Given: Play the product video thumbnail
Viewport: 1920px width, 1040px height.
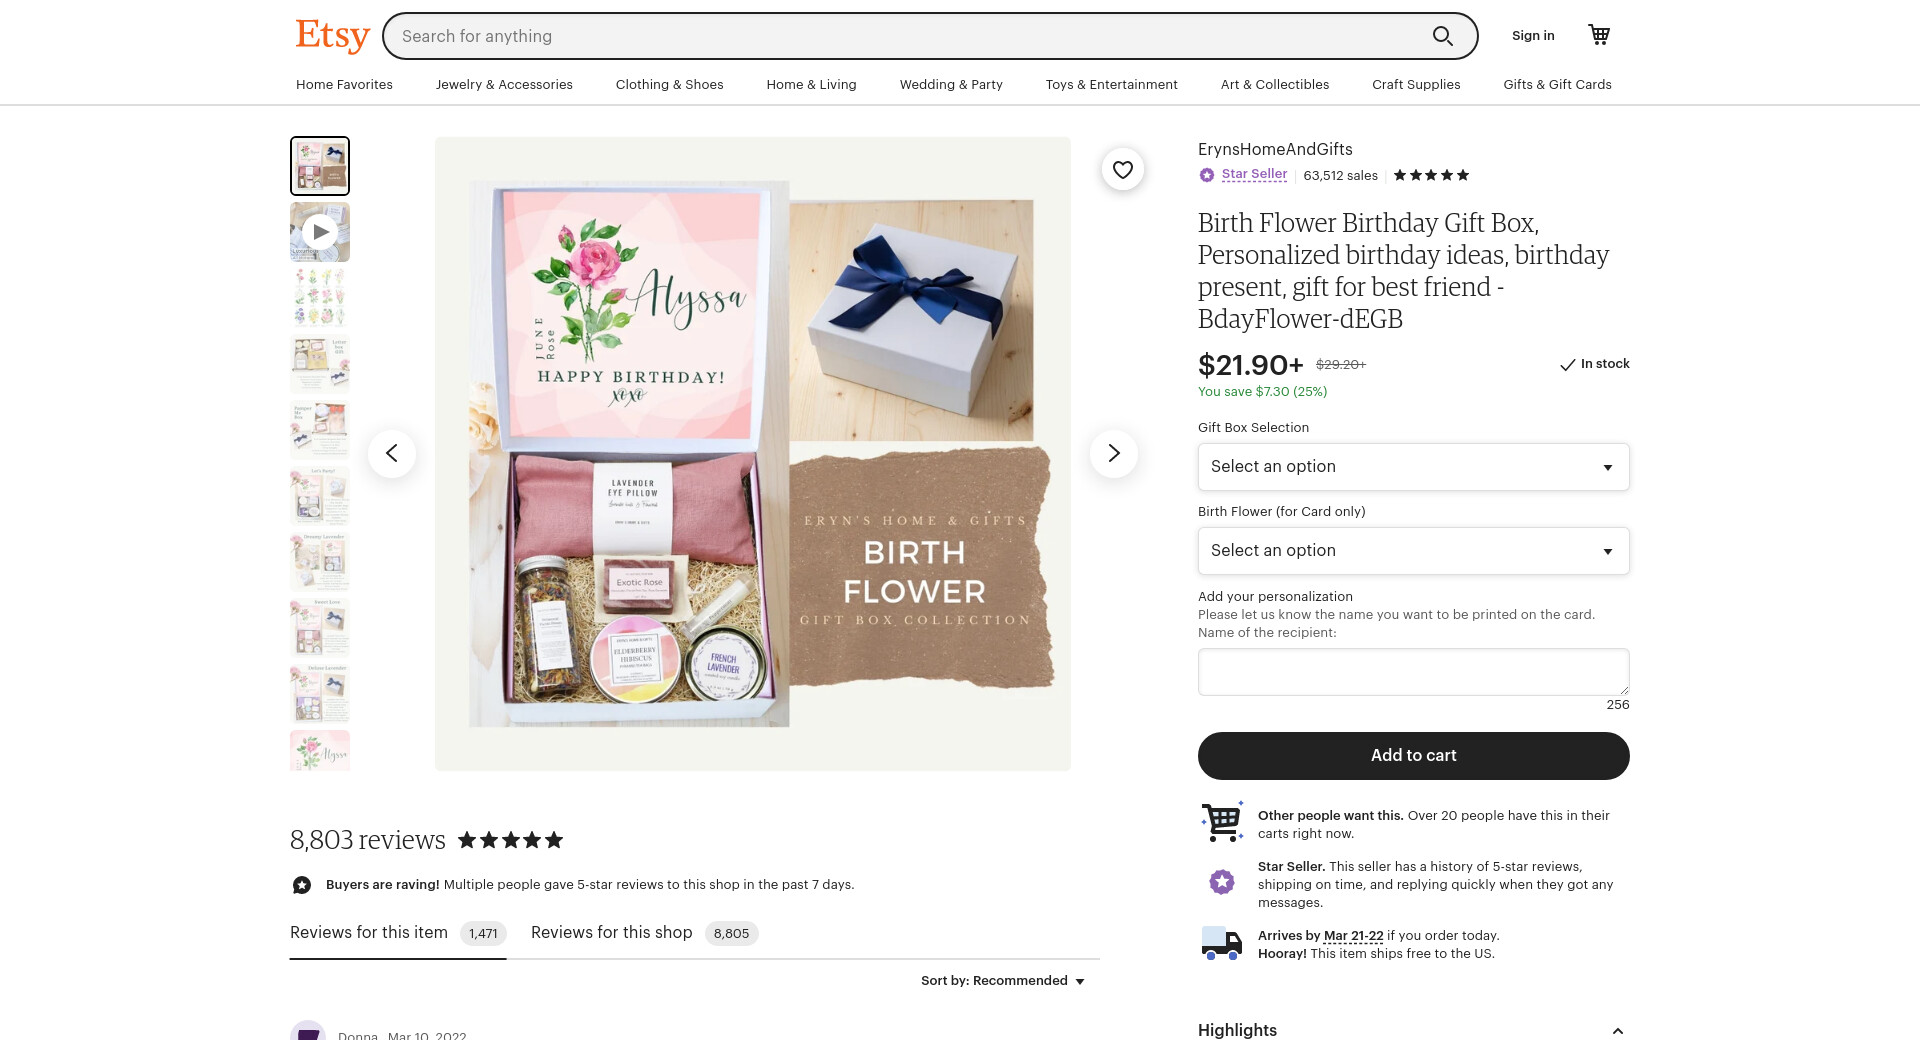Looking at the screenshot, I should [320, 232].
